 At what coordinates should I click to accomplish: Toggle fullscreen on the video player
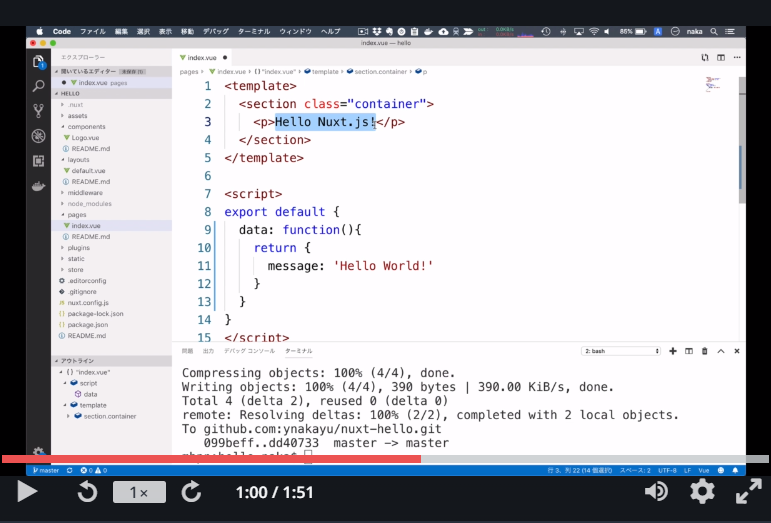coord(749,491)
